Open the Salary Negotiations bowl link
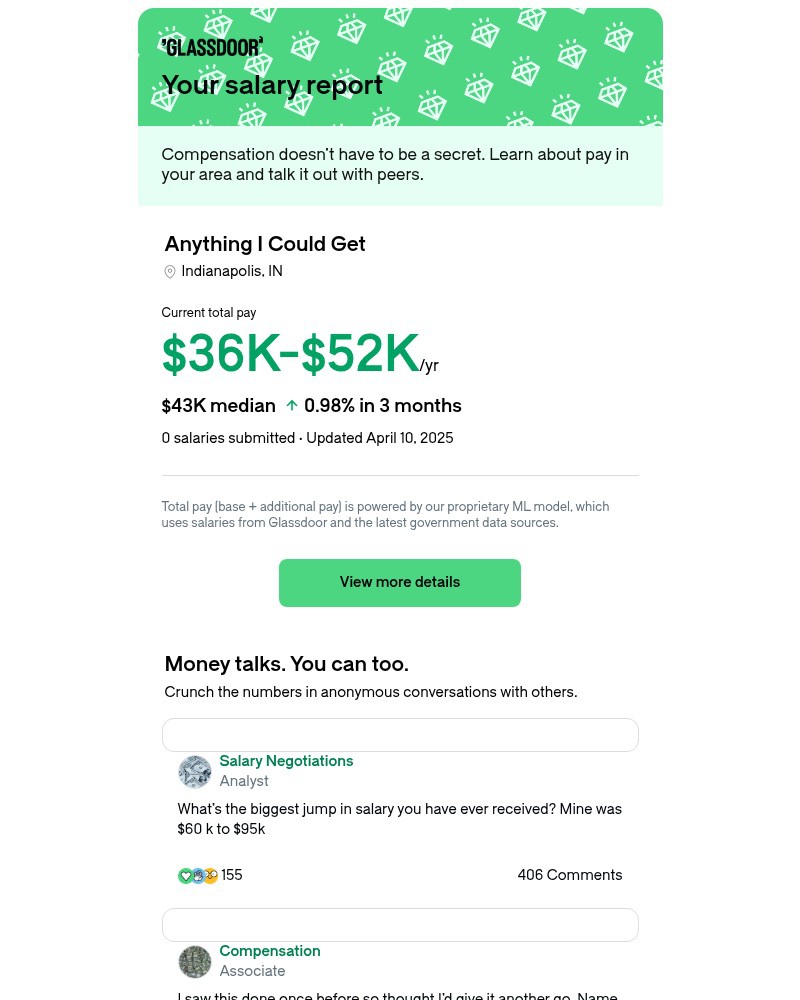The width and height of the screenshot is (800, 1000). (286, 761)
